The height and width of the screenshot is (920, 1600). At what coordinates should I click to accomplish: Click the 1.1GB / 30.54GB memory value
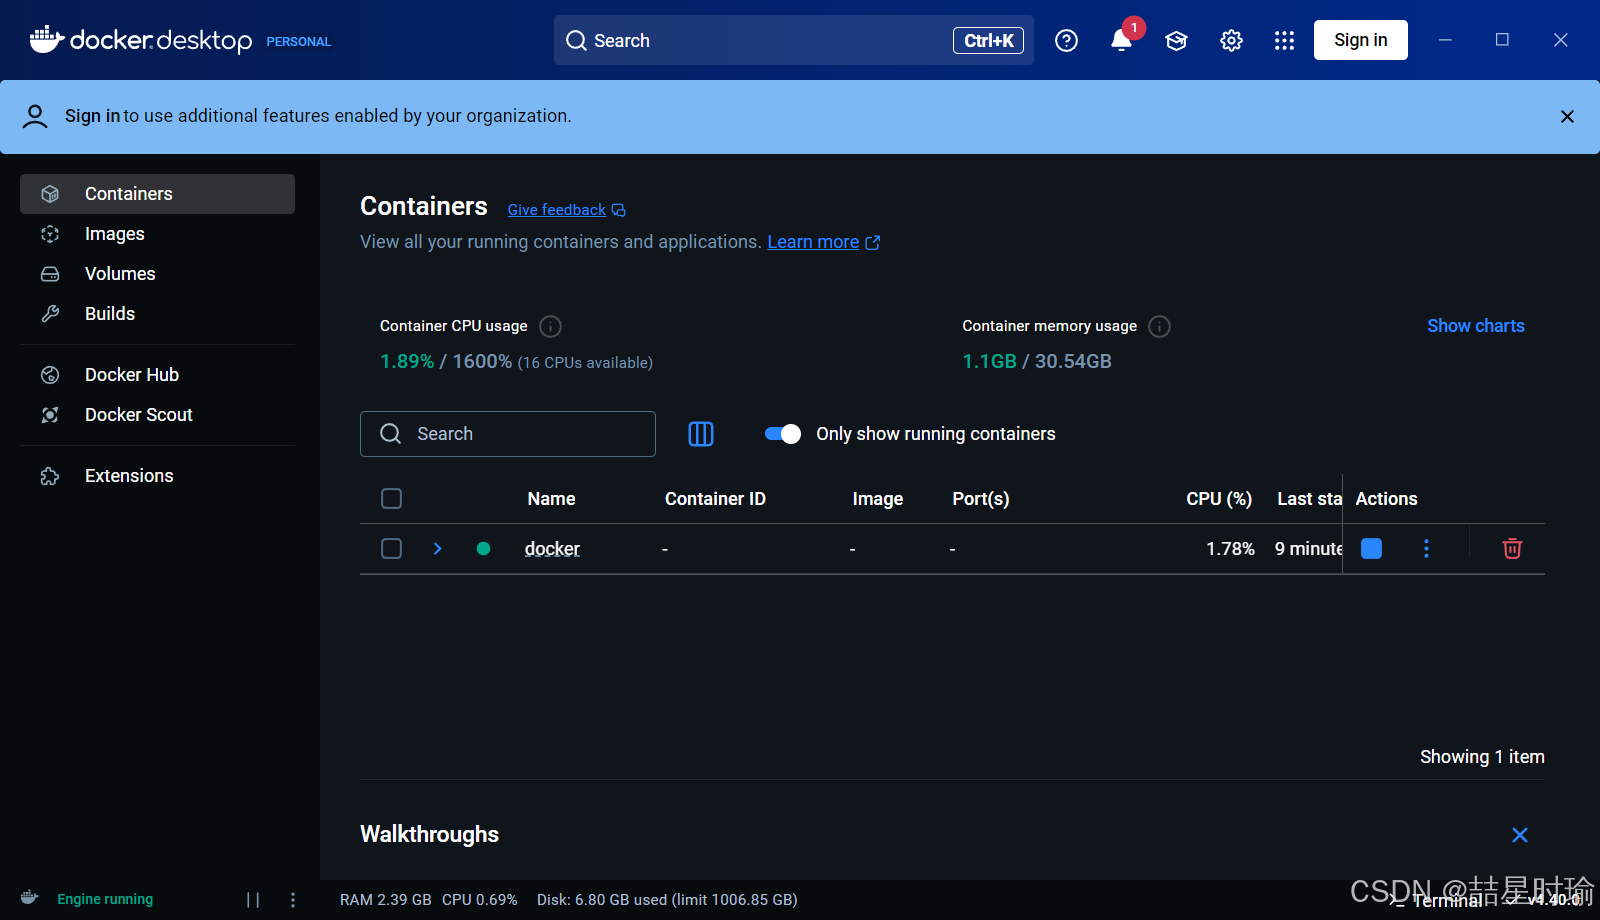click(x=1037, y=361)
